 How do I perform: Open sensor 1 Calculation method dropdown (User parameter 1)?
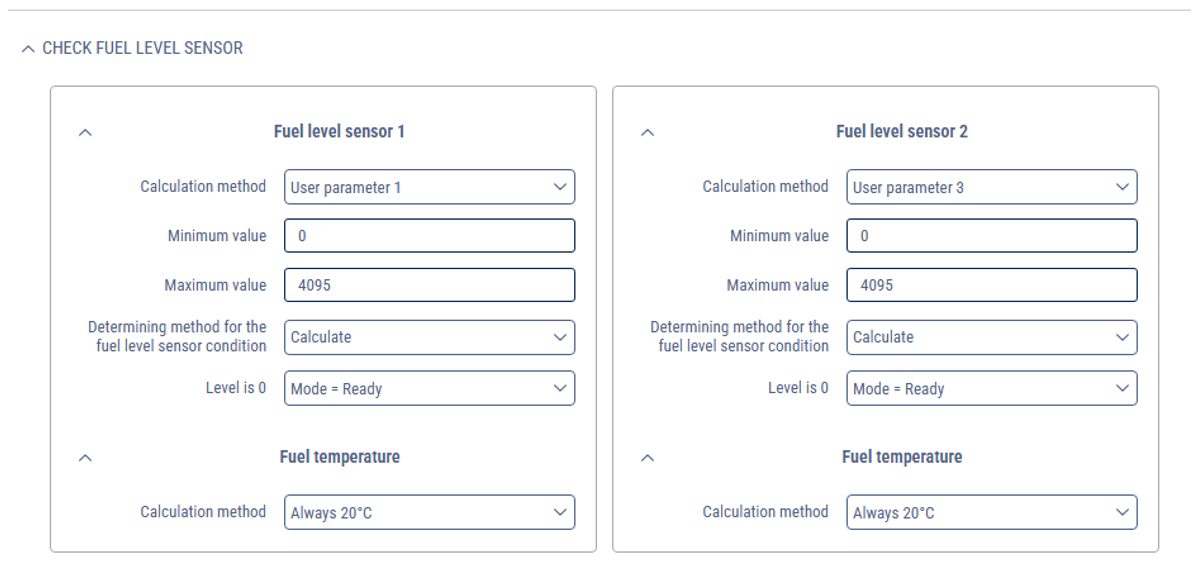tap(429, 187)
